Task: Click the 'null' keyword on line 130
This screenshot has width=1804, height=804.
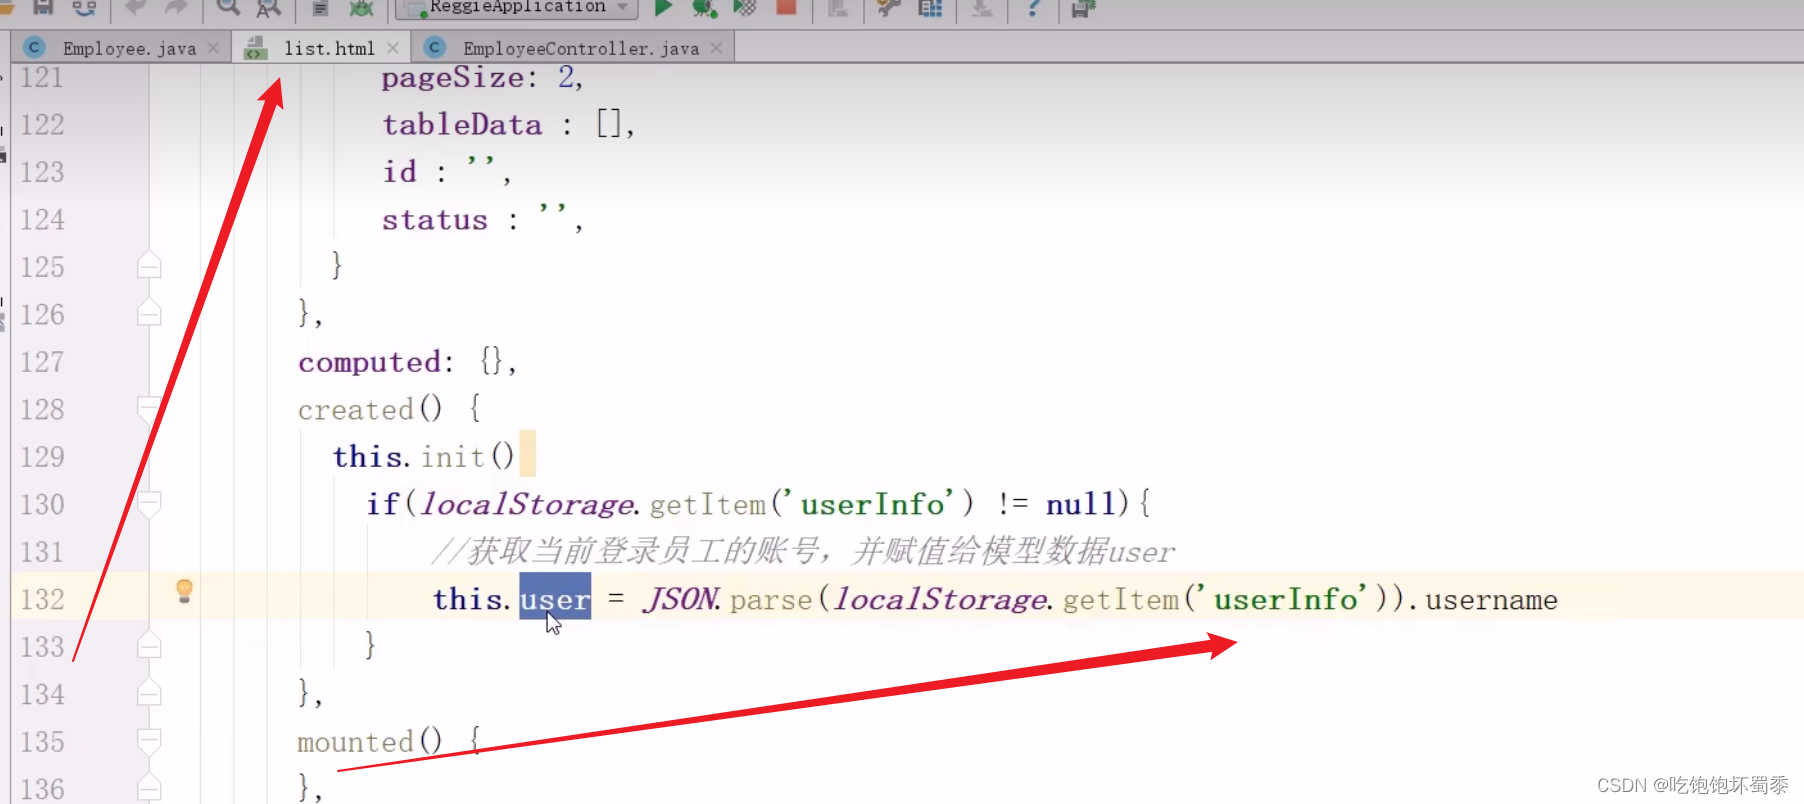Action: (1080, 504)
